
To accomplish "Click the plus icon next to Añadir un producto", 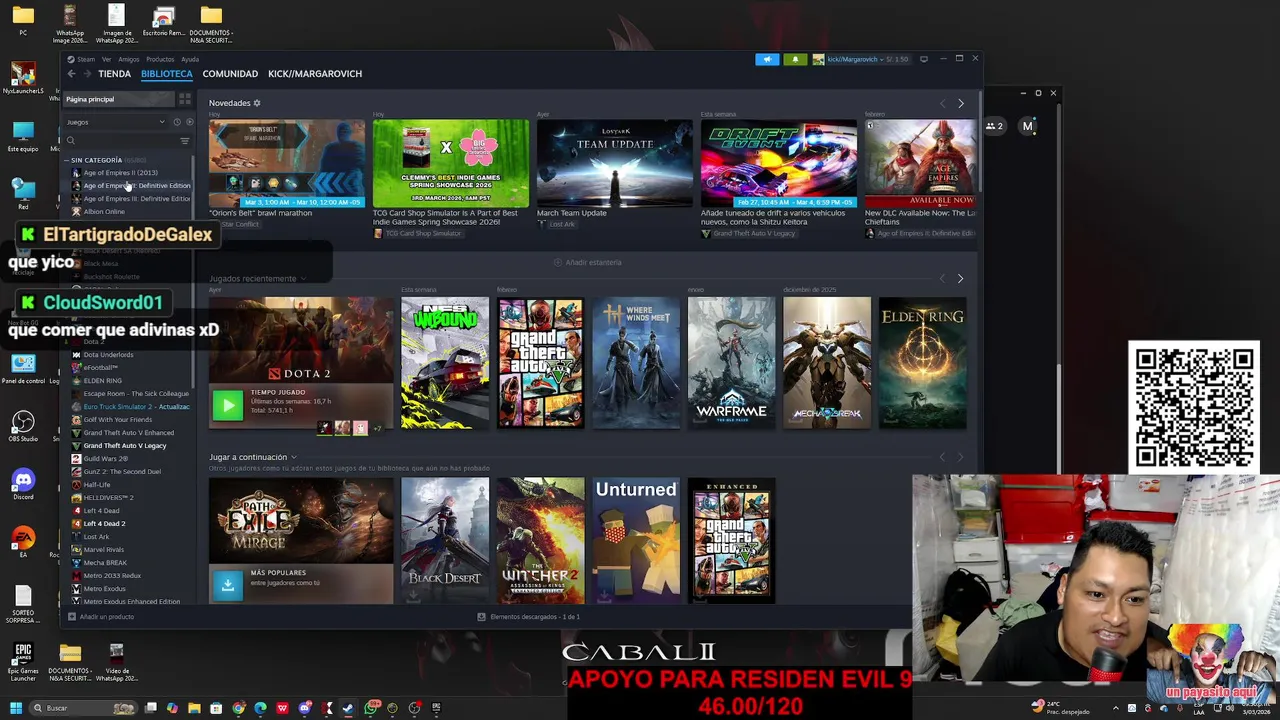I will point(71,617).
